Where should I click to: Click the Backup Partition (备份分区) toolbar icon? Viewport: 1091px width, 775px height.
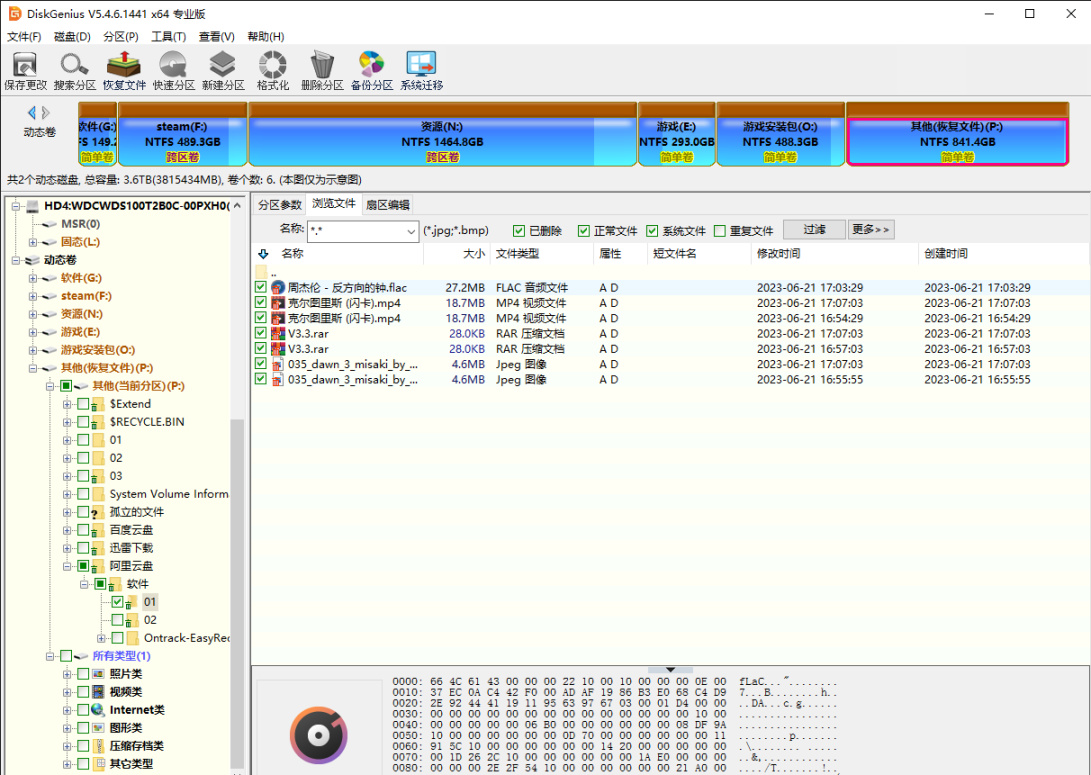pos(372,64)
